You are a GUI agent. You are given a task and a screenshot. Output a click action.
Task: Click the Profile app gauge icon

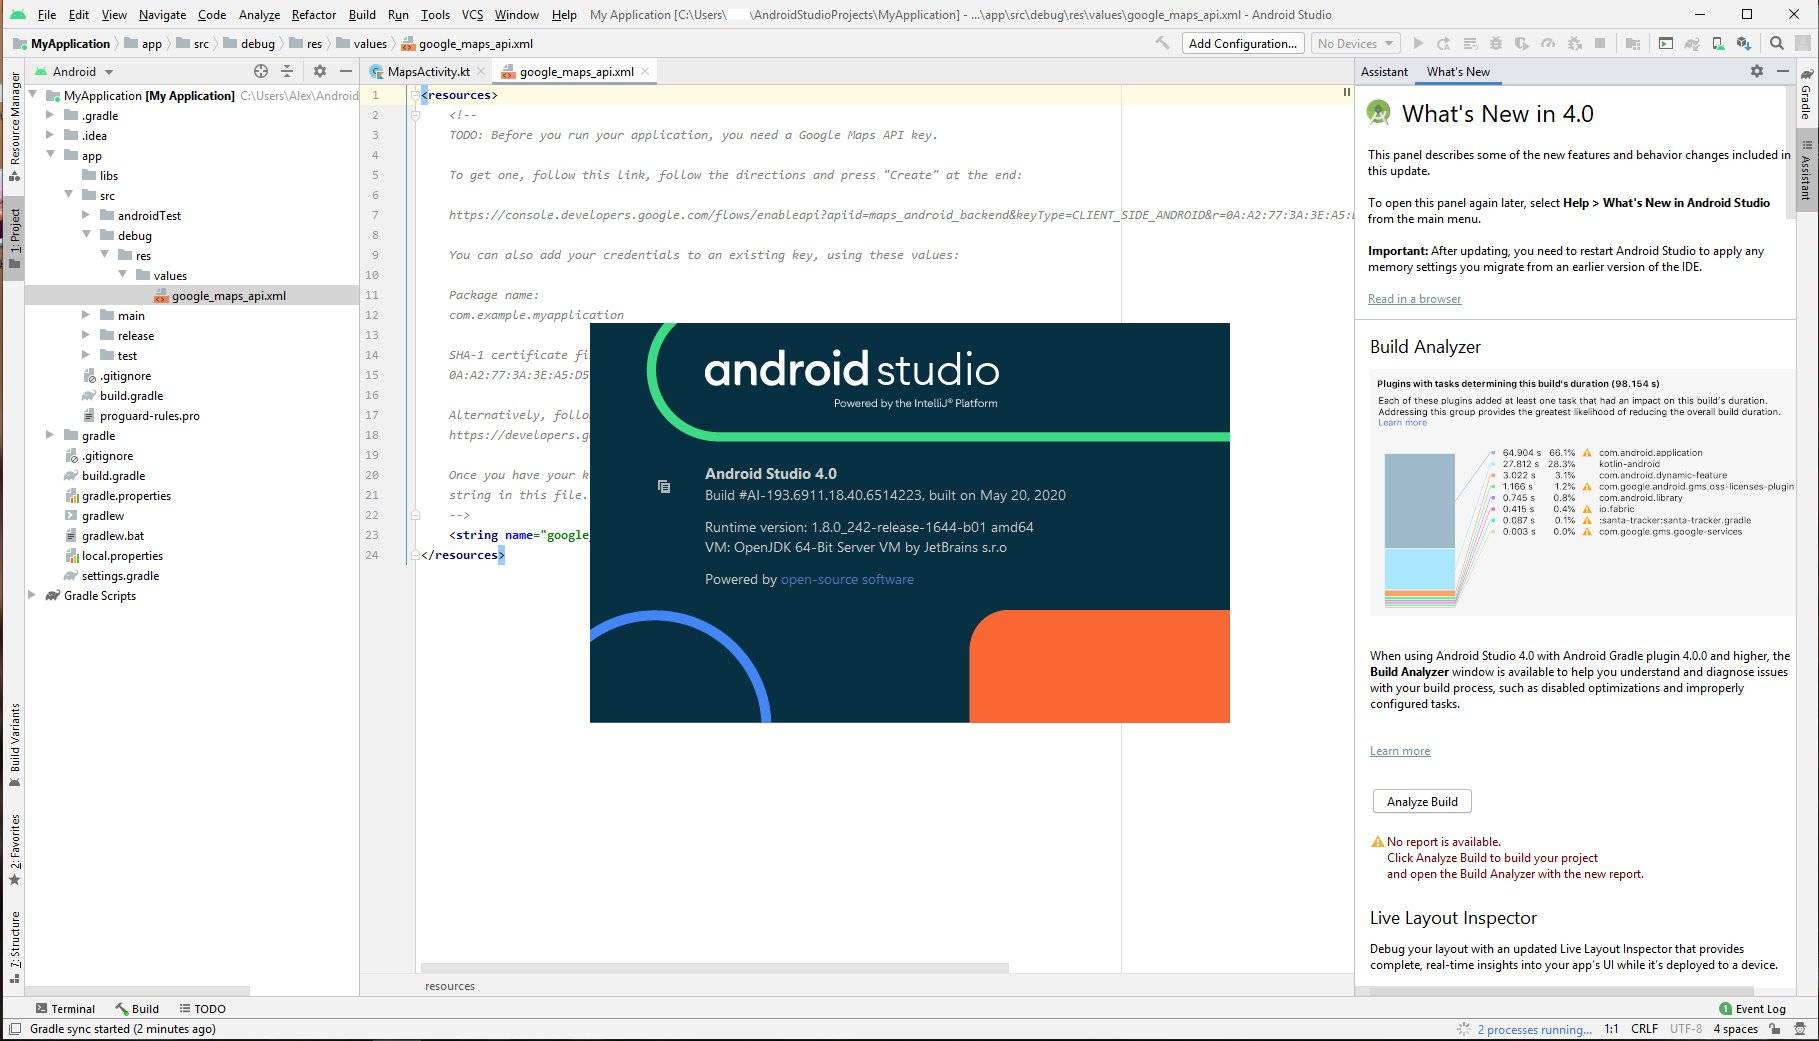coord(1548,43)
